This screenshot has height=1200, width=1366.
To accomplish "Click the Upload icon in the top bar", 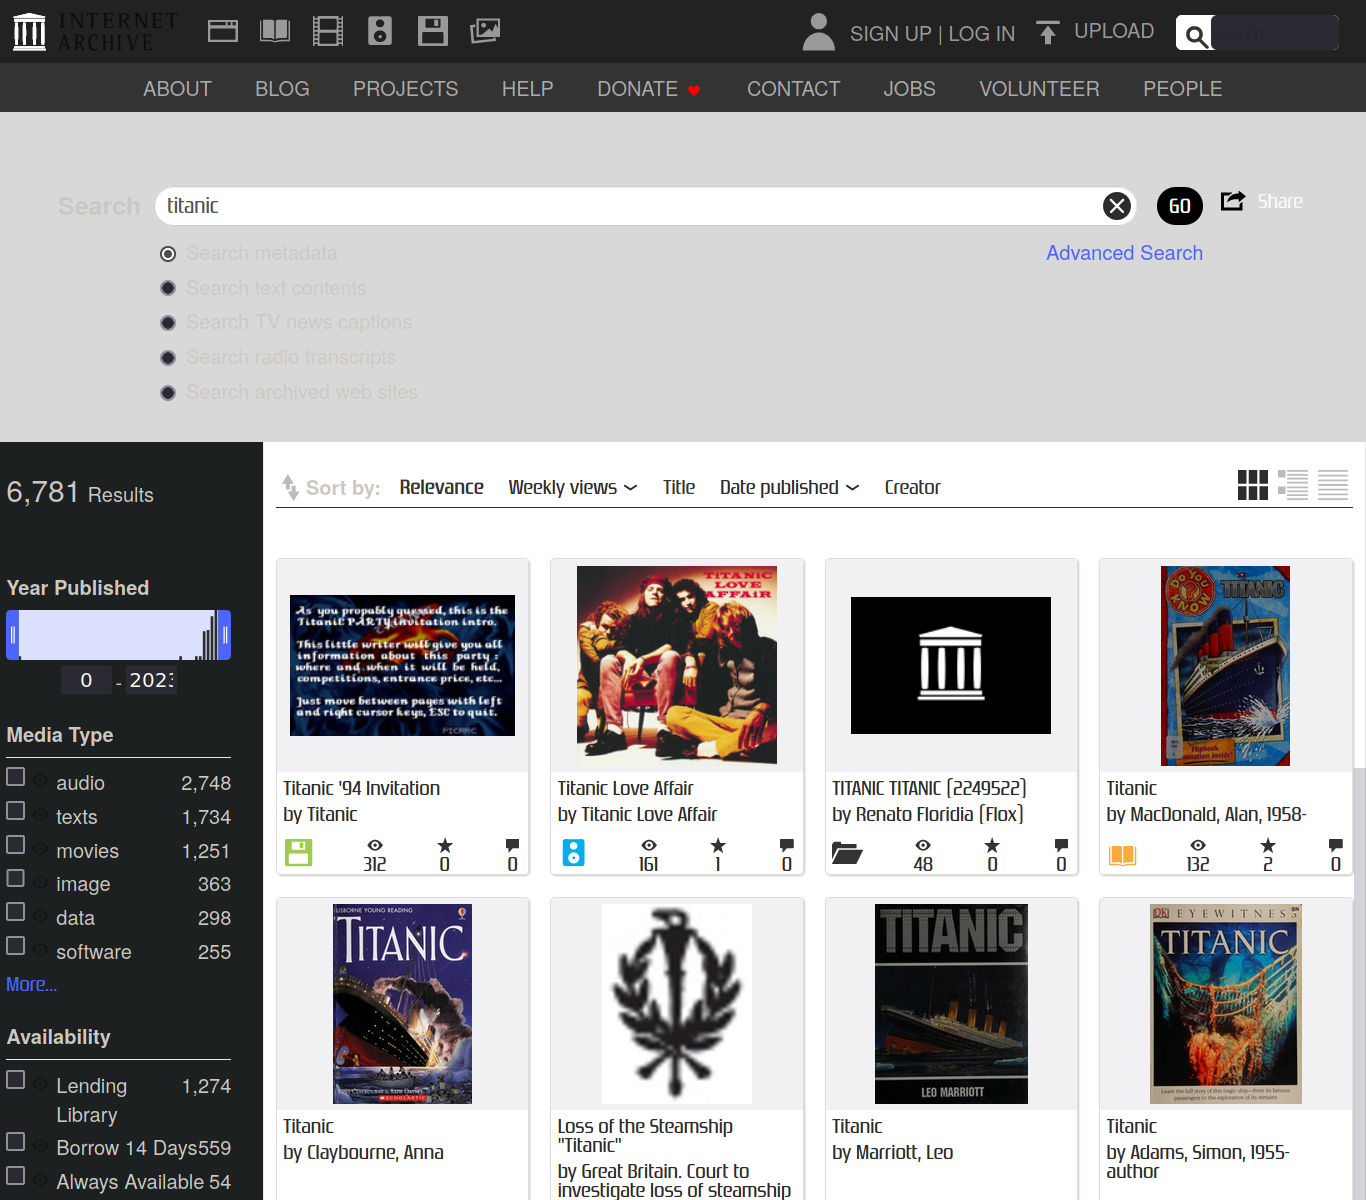I will tap(1047, 31).
